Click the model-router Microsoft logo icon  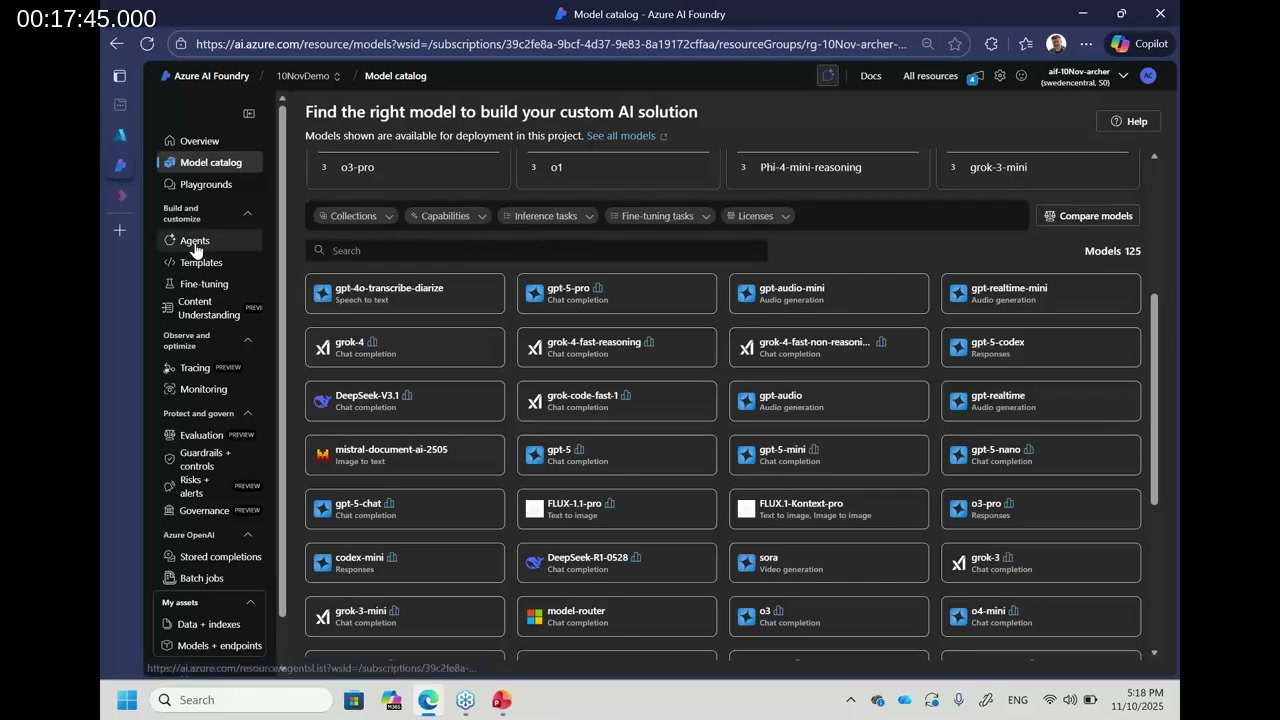coord(534,617)
